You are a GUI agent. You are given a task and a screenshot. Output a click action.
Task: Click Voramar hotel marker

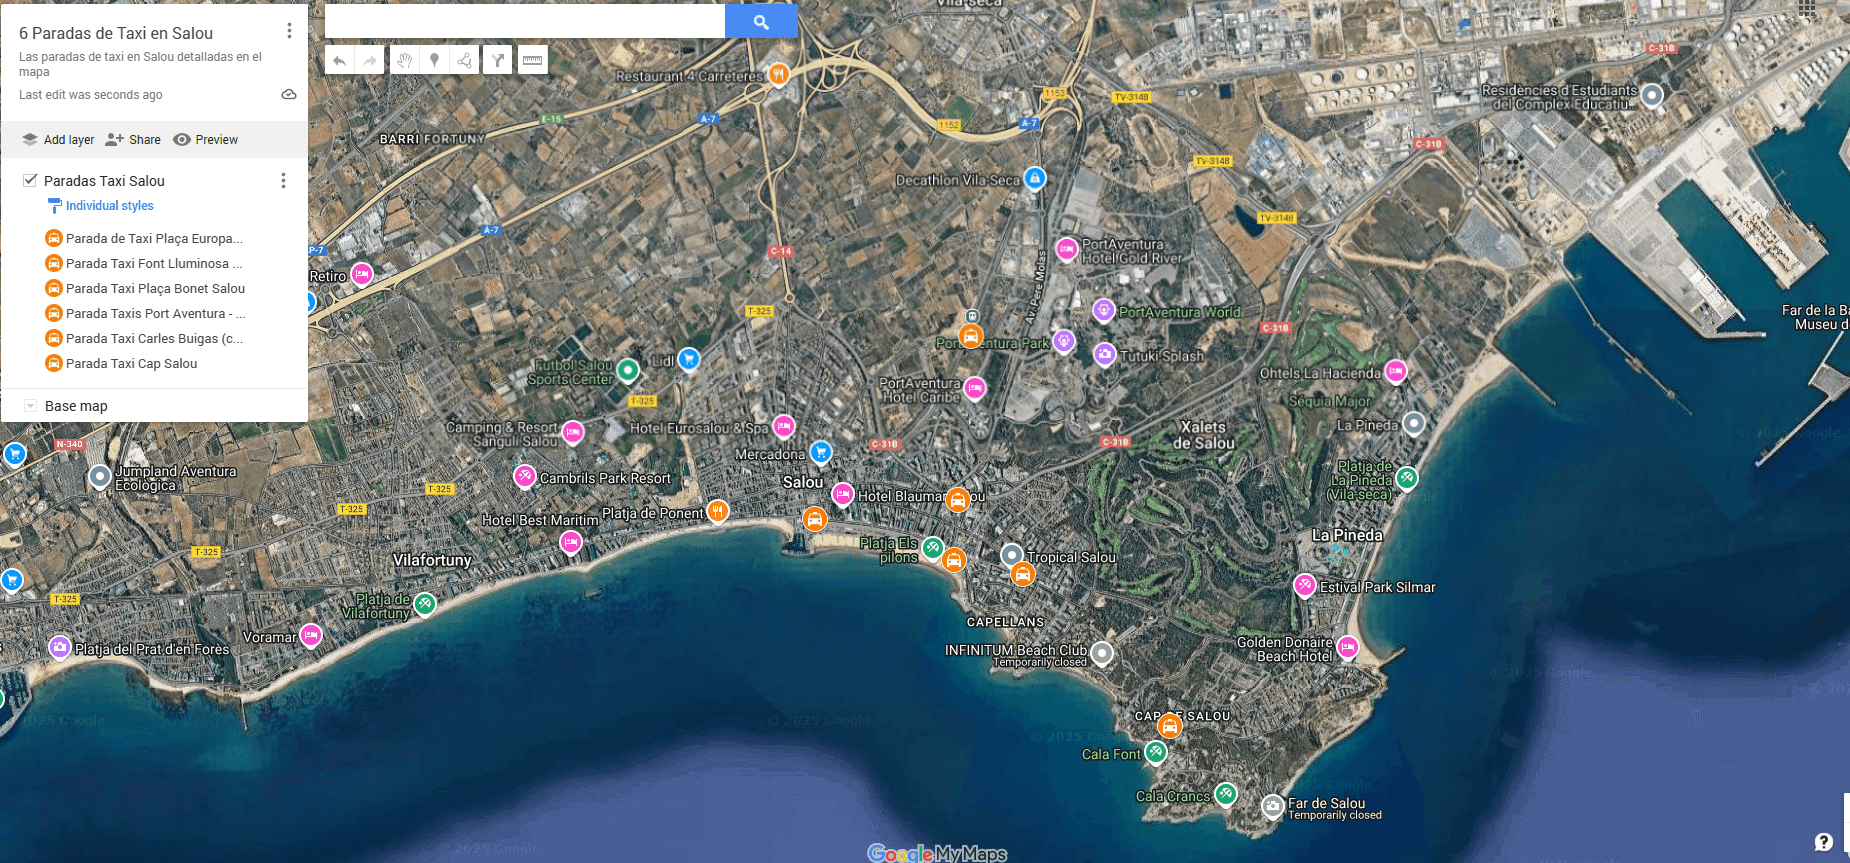pos(311,634)
